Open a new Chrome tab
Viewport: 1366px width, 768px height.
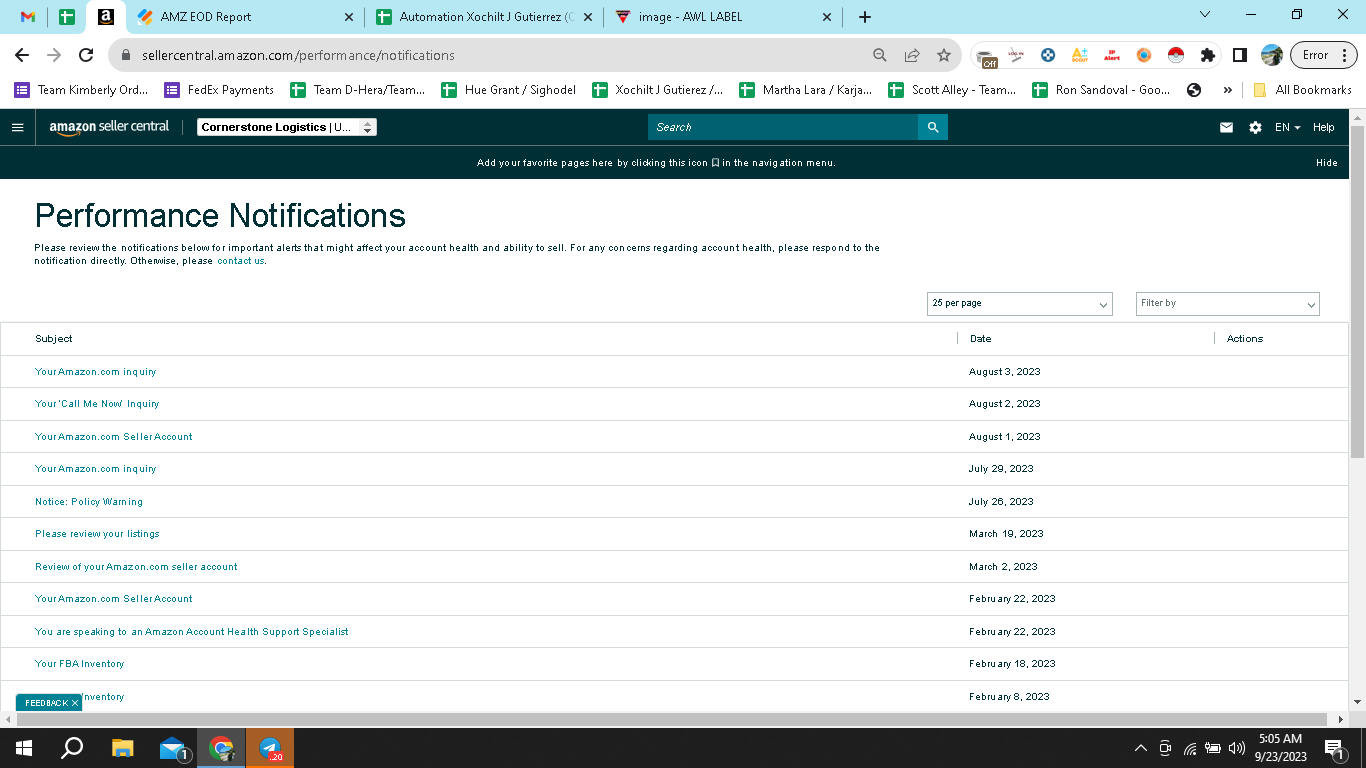(x=865, y=17)
